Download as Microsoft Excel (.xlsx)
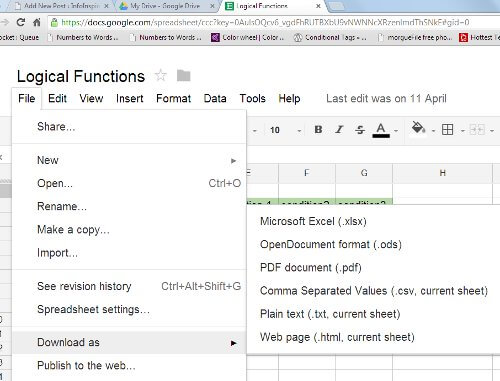 coord(373,221)
